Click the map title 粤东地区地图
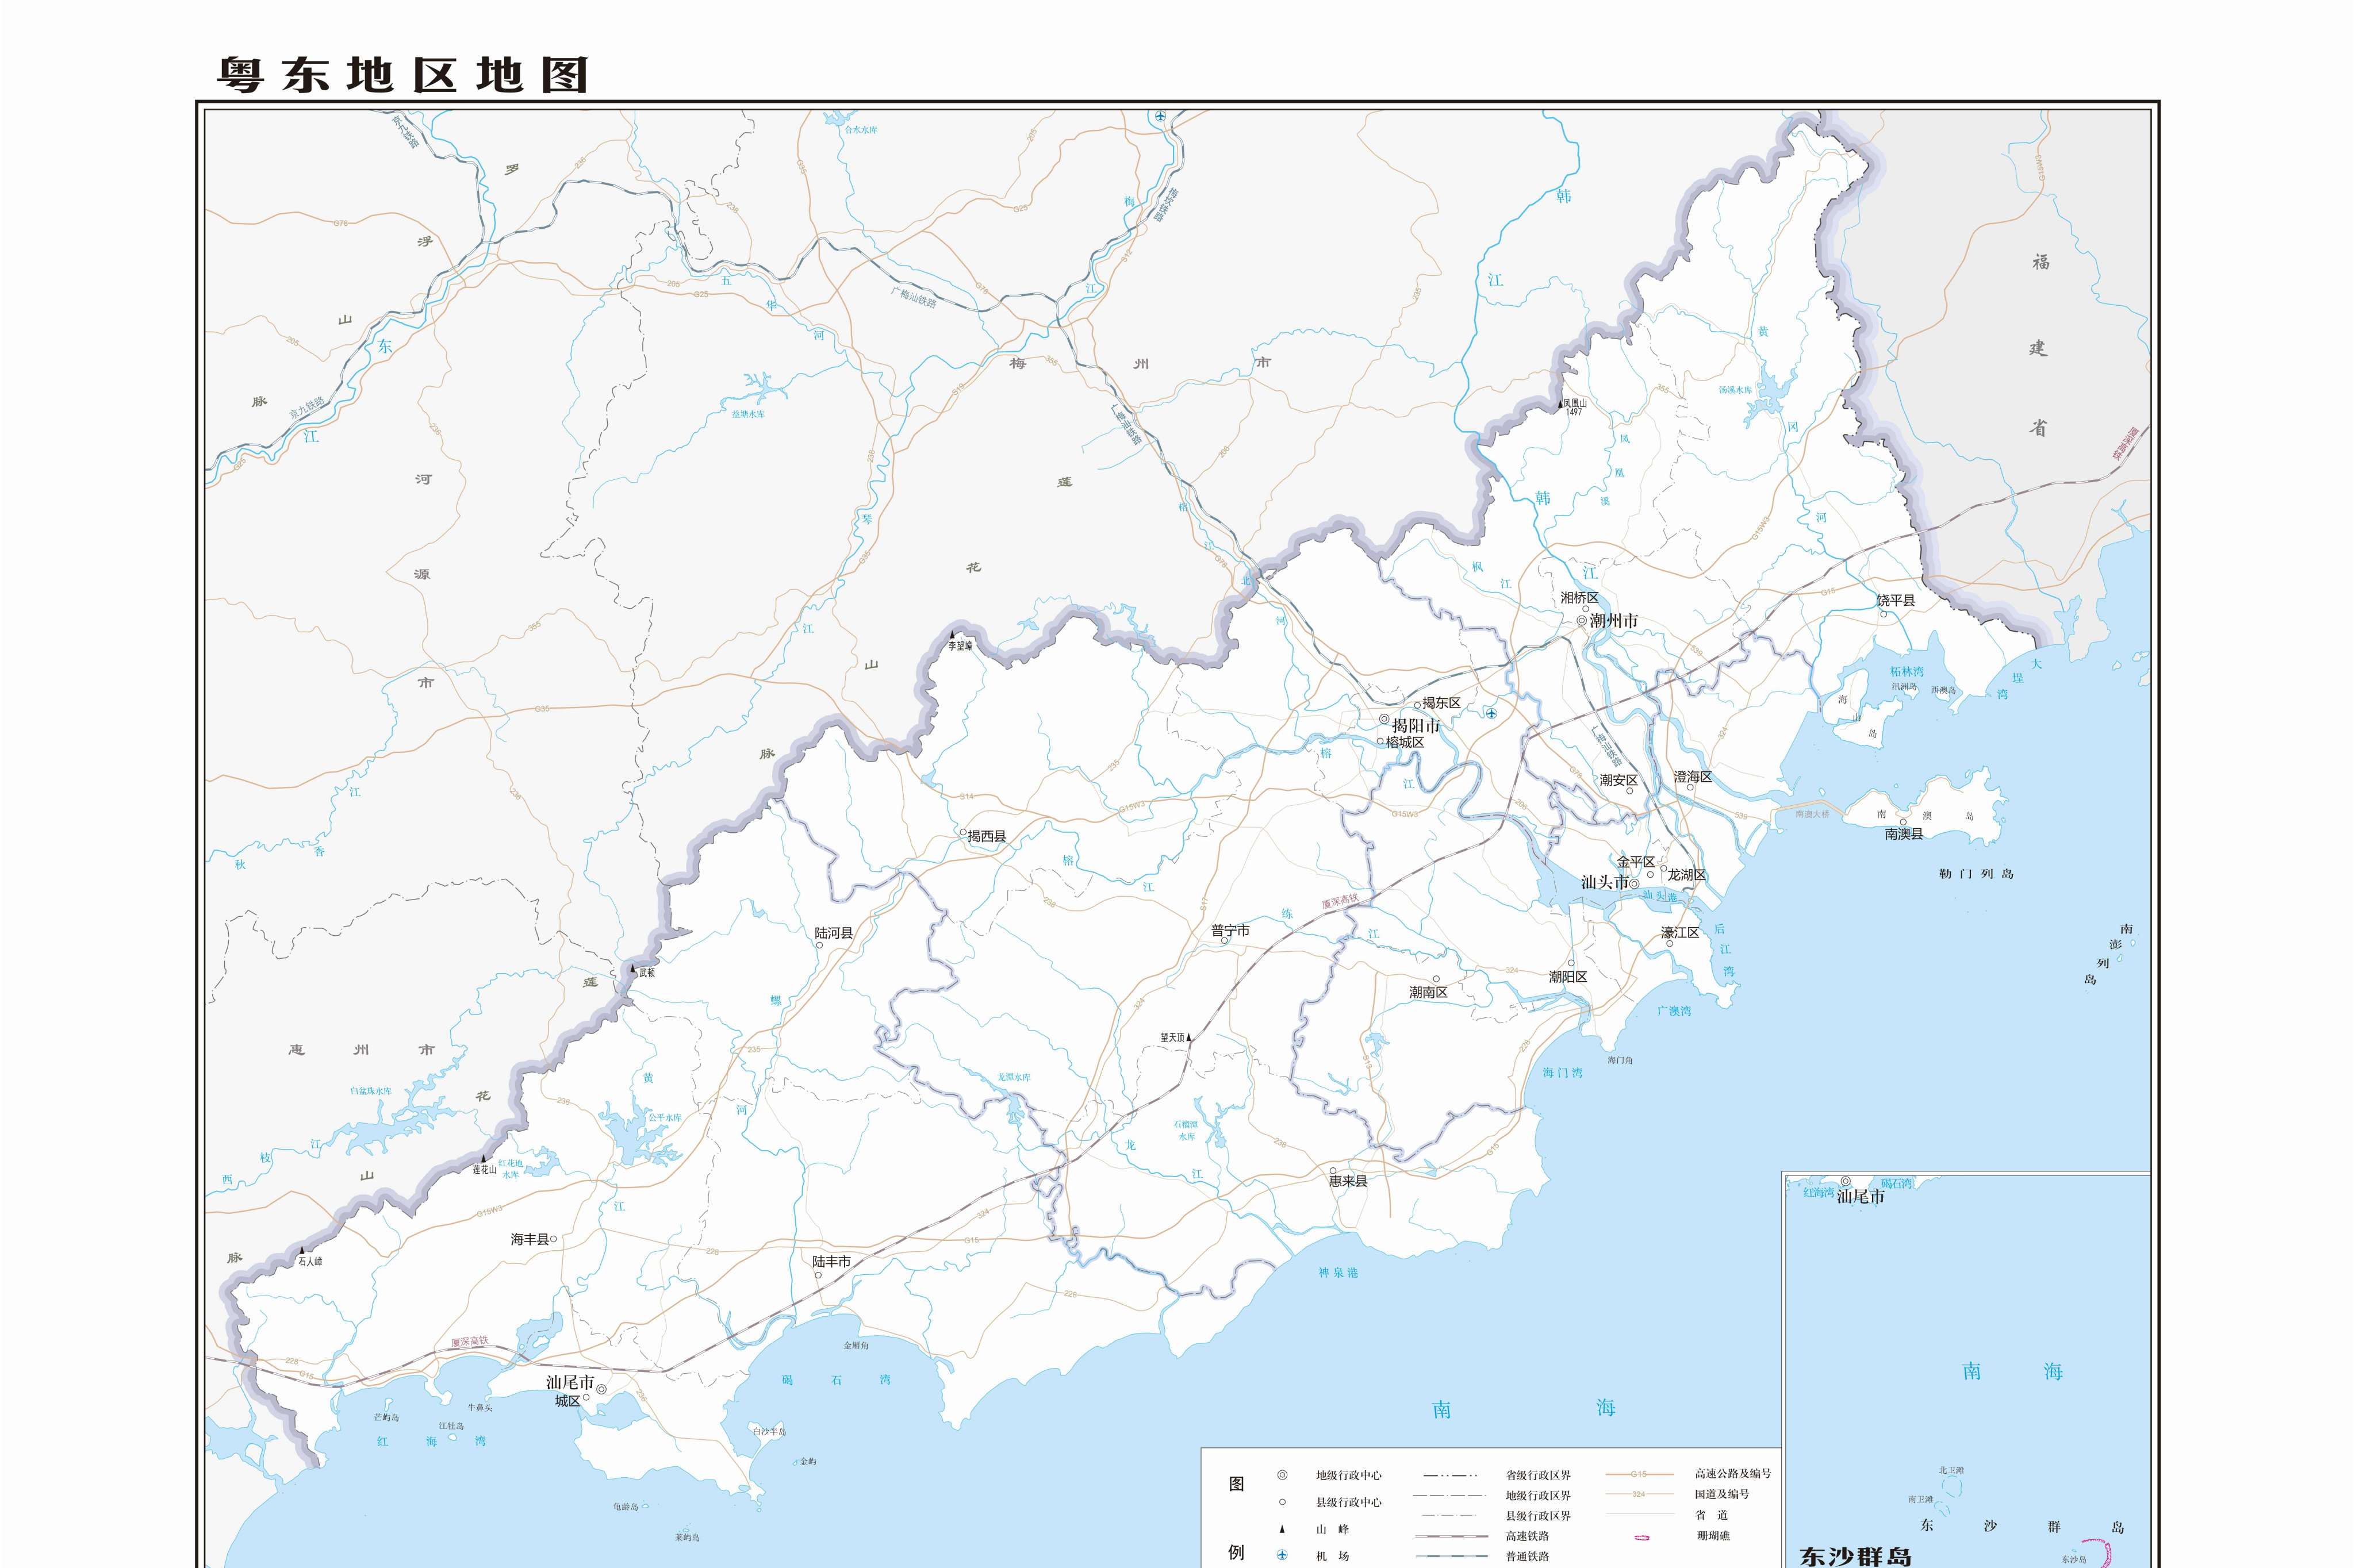The width and height of the screenshot is (2355, 1568). tap(400, 72)
